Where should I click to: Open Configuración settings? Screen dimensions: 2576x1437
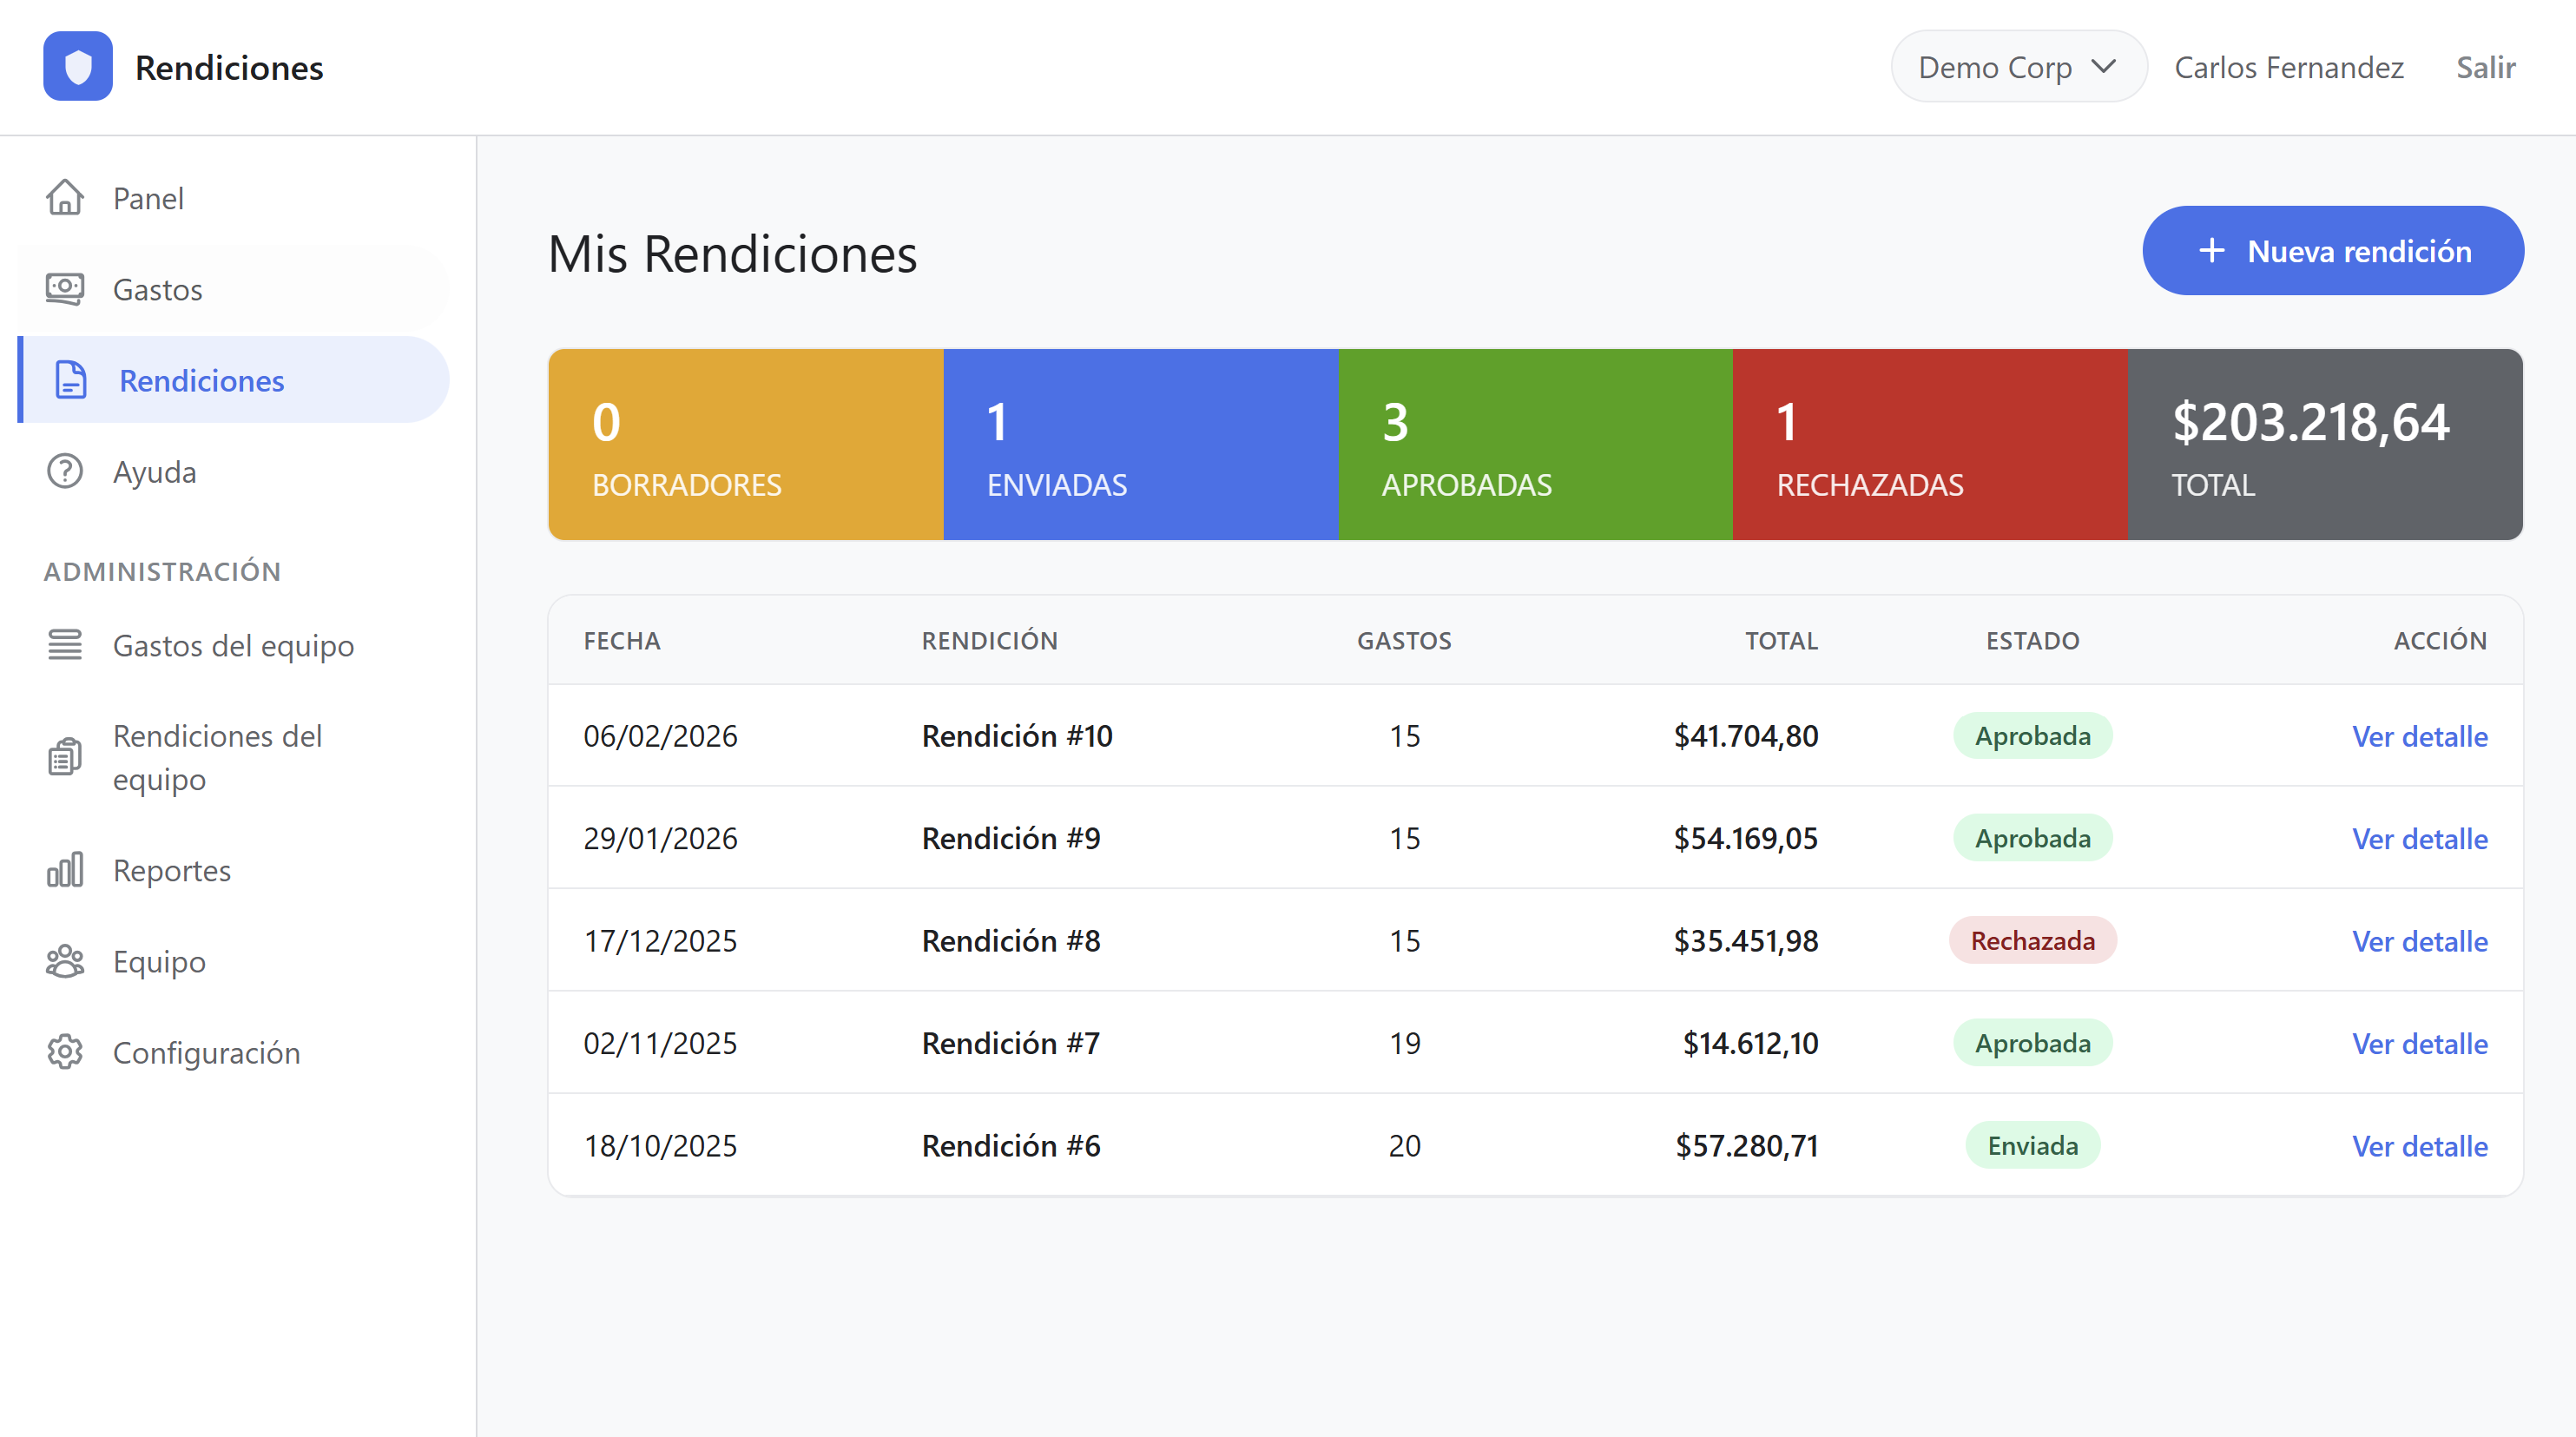click(233, 1052)
